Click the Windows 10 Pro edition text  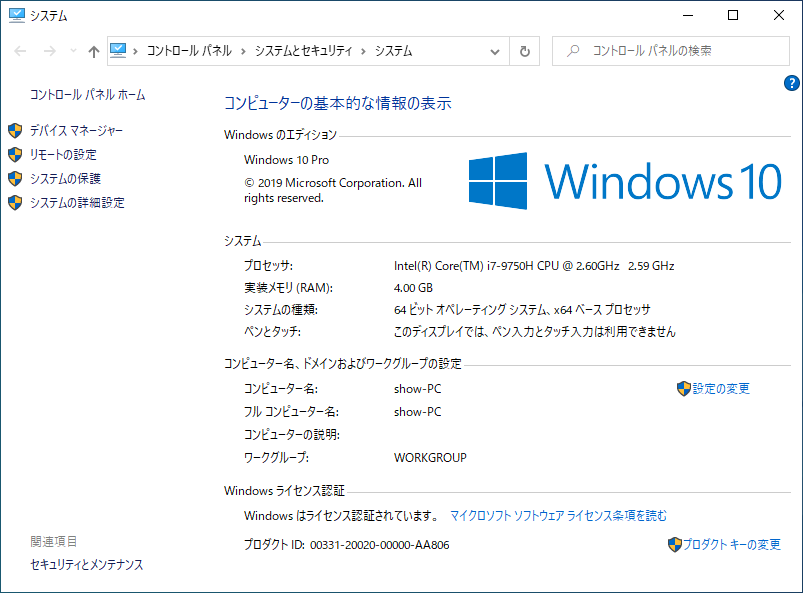coord(286,160)
